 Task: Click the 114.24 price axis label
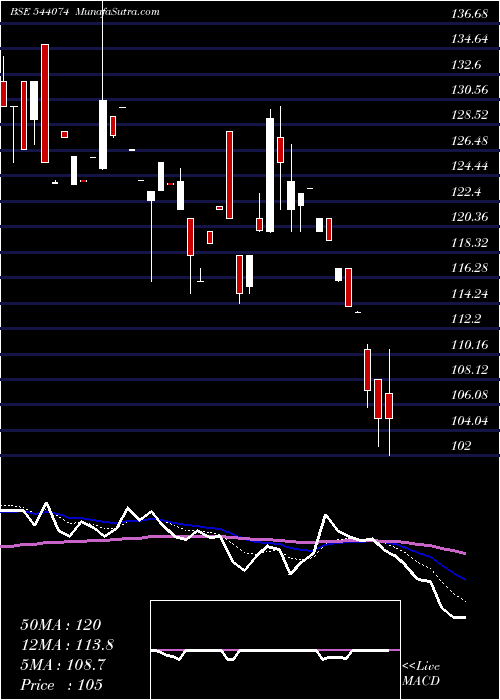click(x=469, y=294)
